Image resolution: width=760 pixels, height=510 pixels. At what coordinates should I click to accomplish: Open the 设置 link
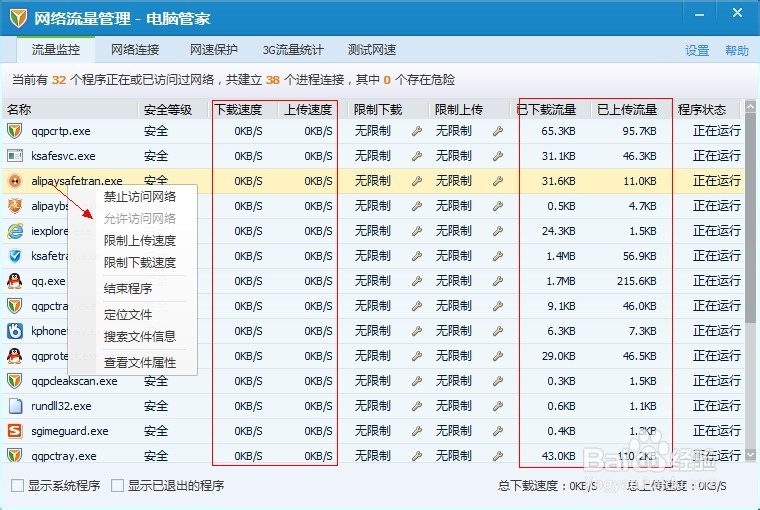697,50
